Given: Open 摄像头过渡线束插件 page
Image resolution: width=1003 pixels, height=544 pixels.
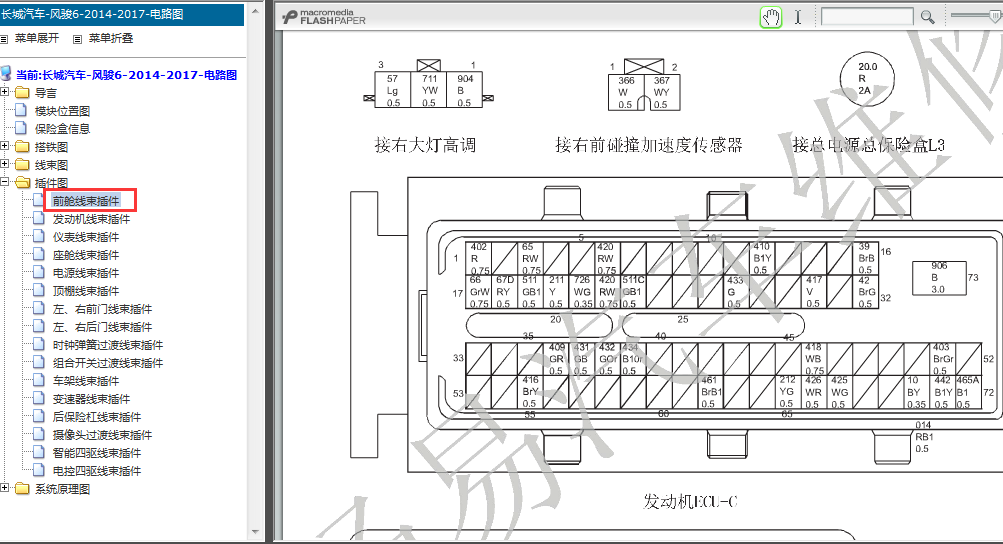Looking at the screenshot, I should point(102,435).
